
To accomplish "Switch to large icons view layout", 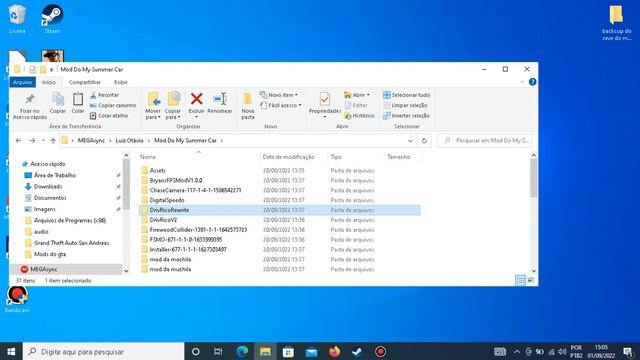I will [x=531, y=280].
